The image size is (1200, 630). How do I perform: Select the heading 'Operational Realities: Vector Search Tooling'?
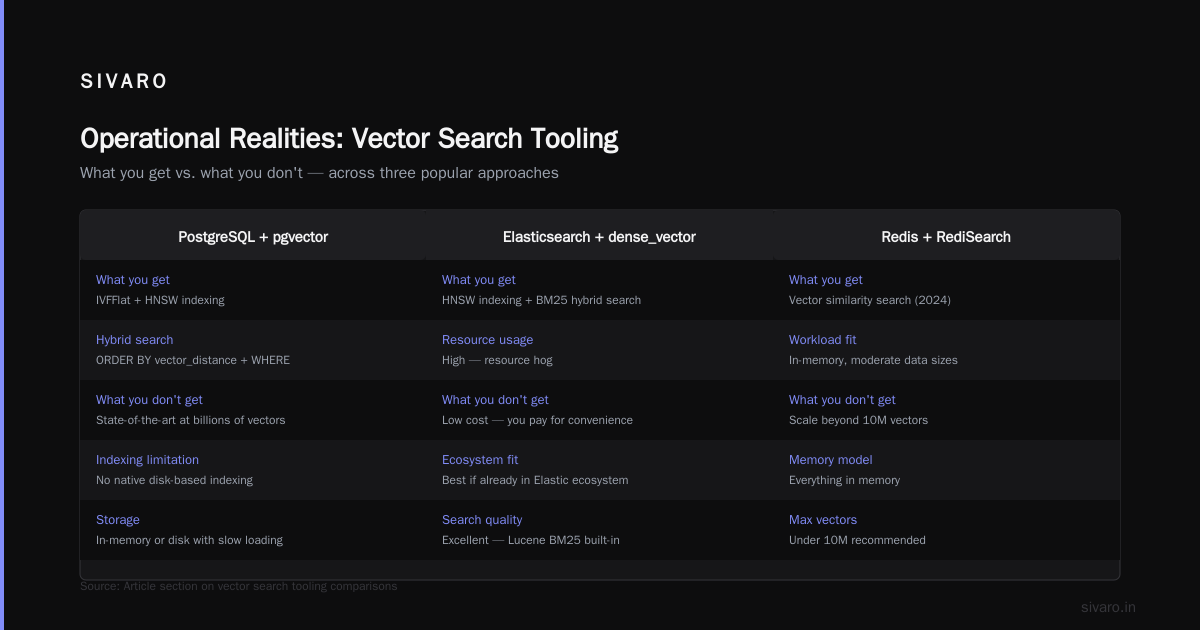349,138
